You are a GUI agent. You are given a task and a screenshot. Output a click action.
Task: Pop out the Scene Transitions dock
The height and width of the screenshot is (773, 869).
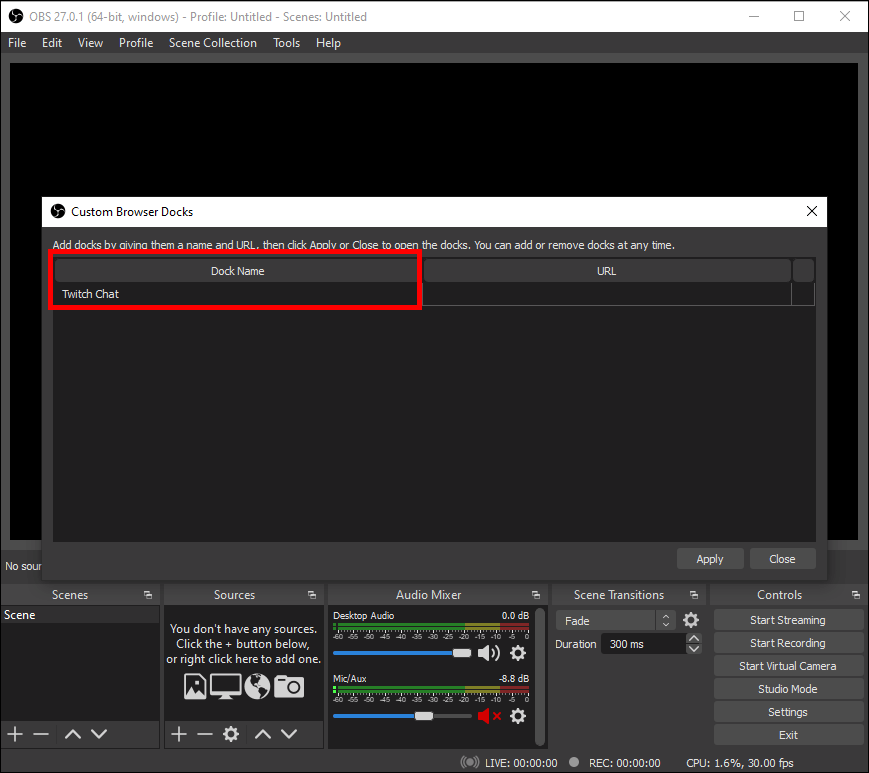coord(694,595)
